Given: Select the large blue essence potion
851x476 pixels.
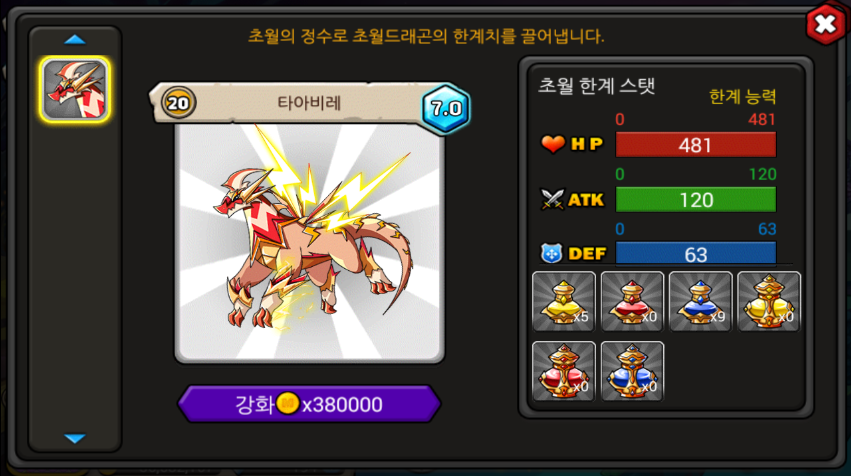Looking at the screenshot, I should click(632, 371).
